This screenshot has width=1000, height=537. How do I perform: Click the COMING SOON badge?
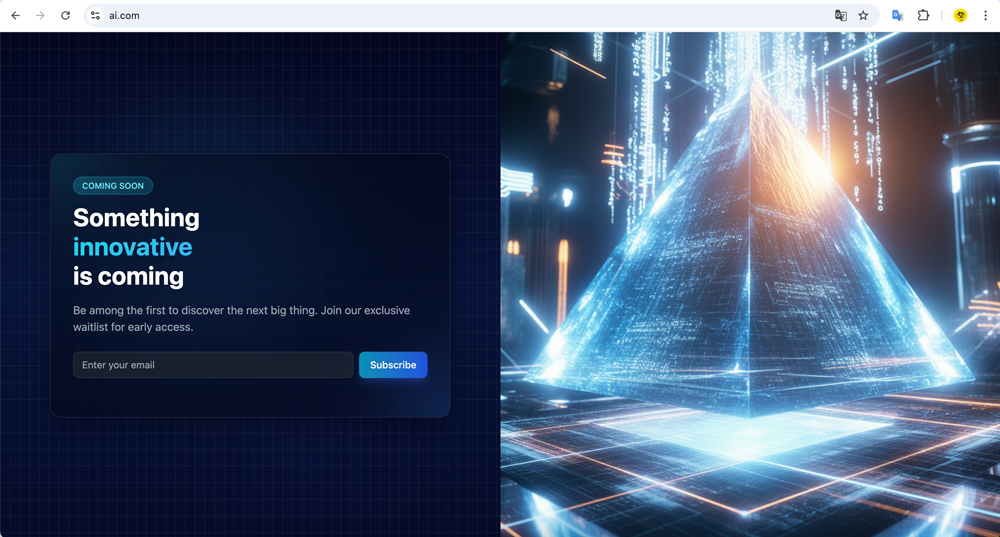pos(113,186)
